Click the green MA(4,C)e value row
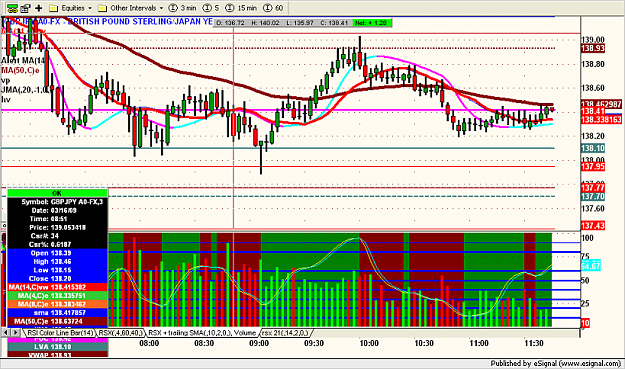The image size is (625, 369). click(x=57, y=296)
